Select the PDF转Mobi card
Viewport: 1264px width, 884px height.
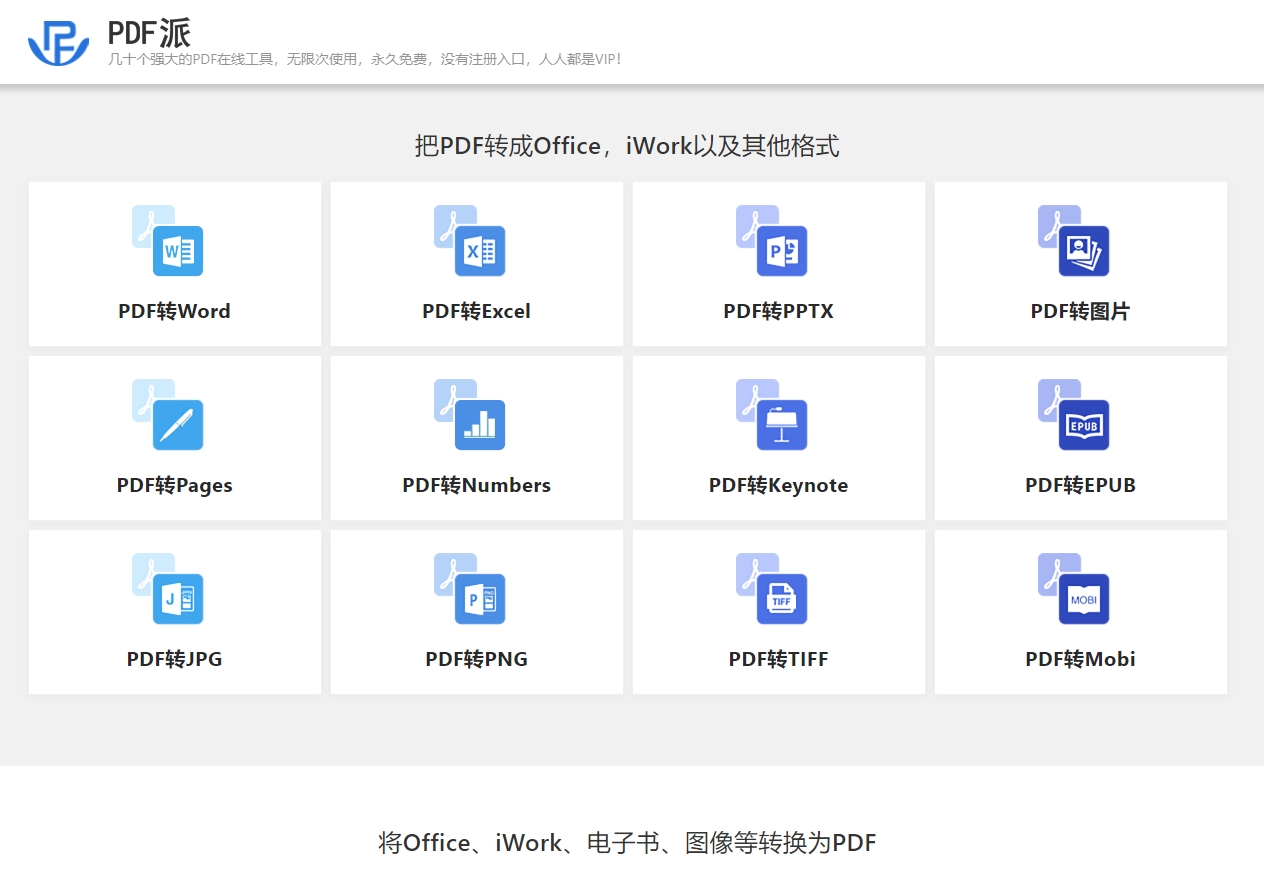[x=1081, y=612]
